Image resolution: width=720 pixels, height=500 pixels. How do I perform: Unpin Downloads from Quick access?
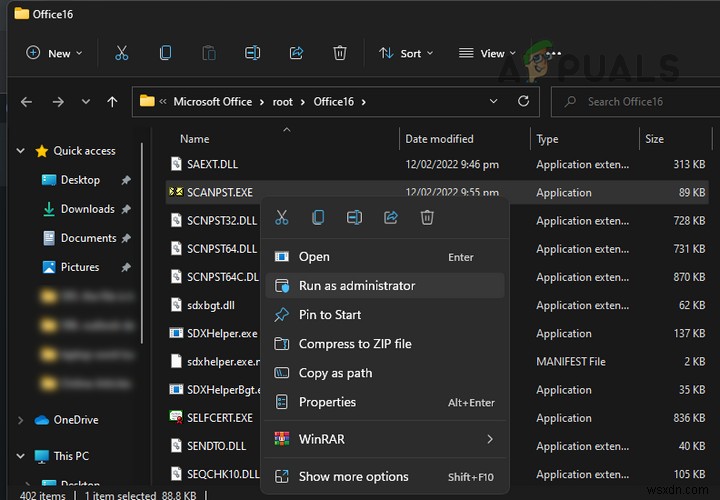click(126, 209)
